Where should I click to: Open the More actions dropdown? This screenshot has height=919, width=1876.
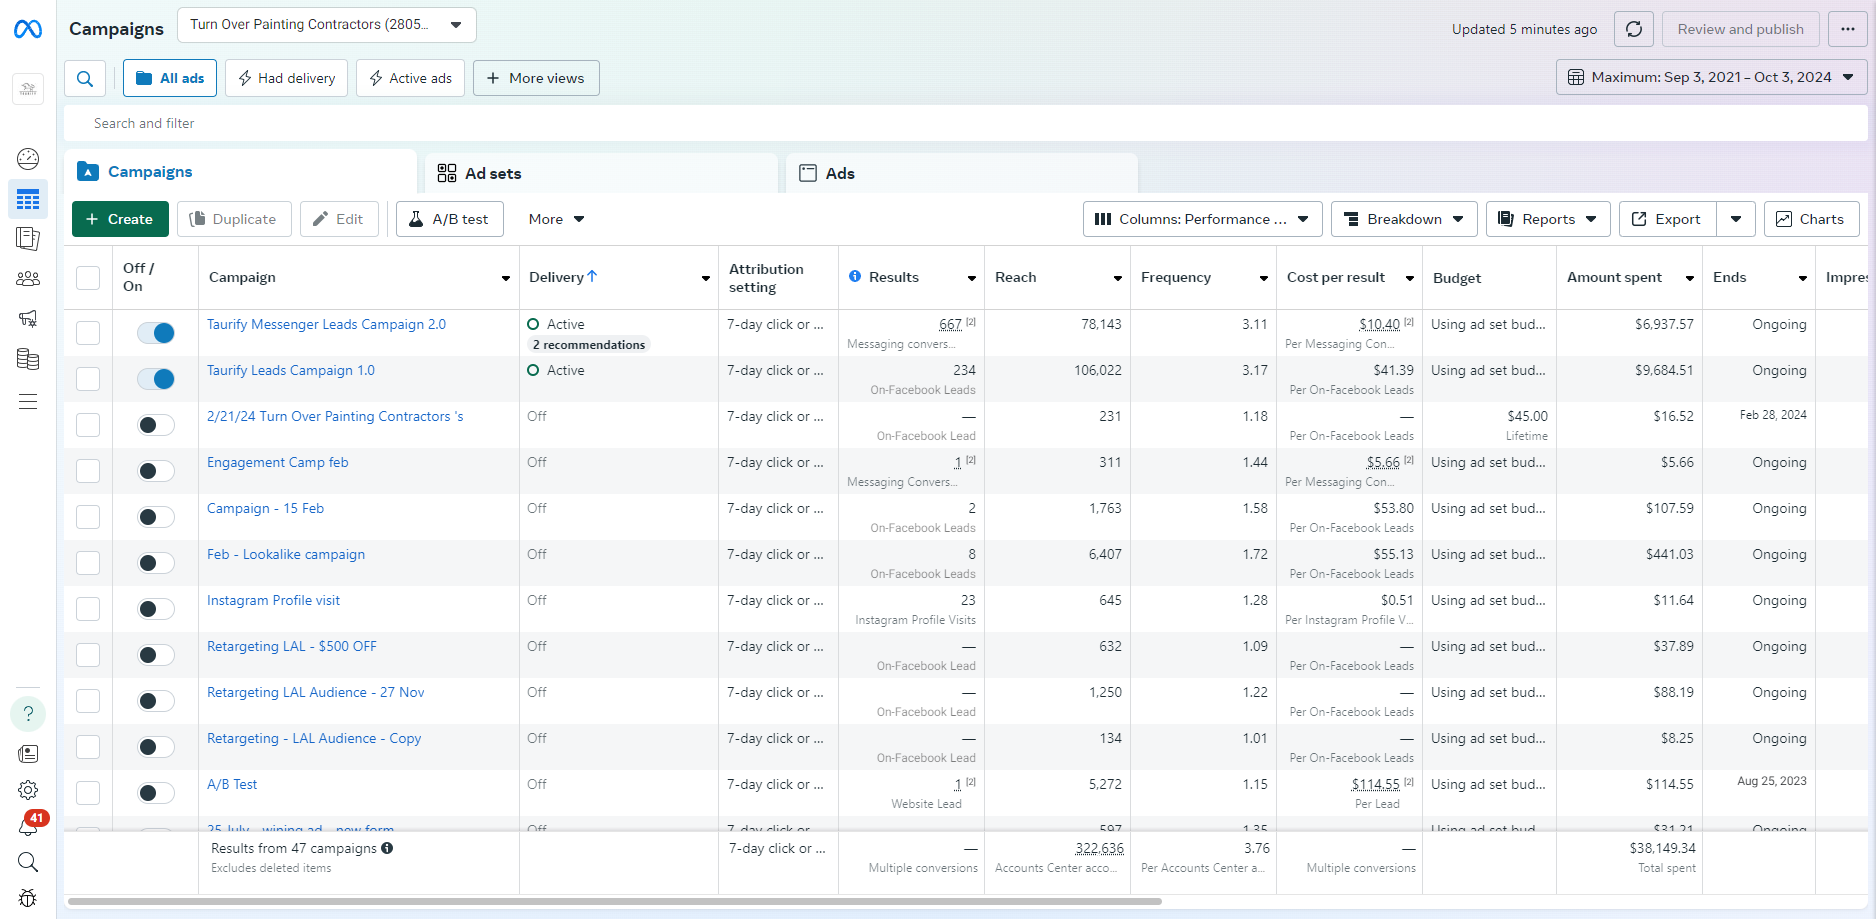(556, 219)
